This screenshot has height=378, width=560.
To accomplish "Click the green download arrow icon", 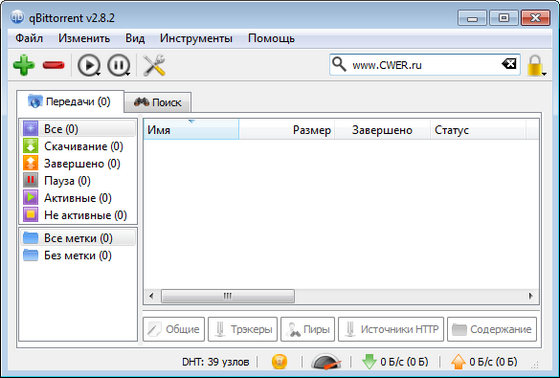I will click(x=369, y=362).
